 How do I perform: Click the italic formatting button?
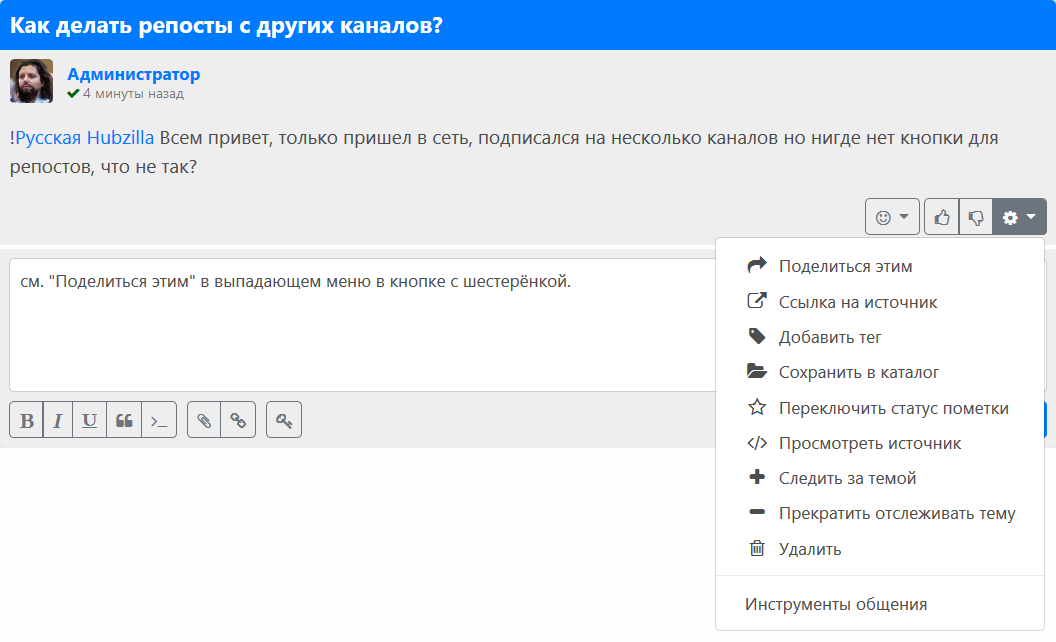tap(58, 420)
